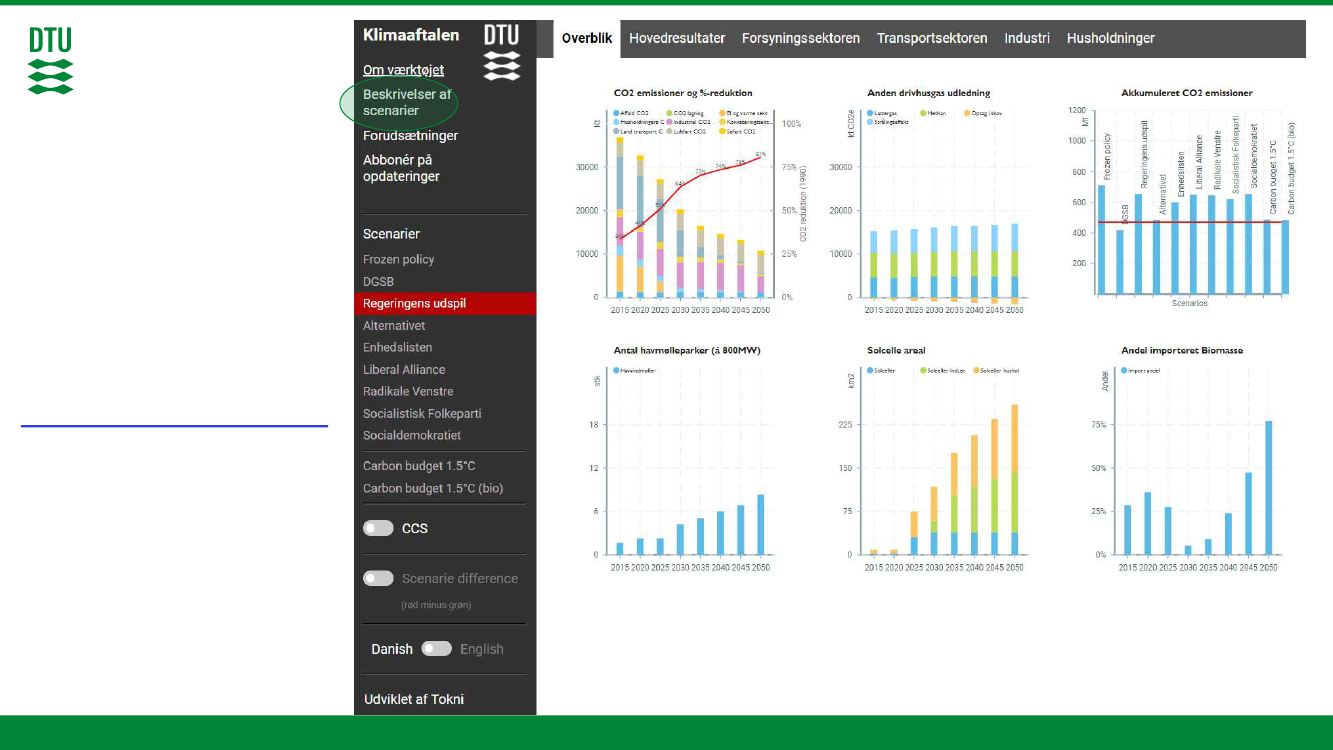Screen dimensions: 1333x750
Task: Select the Radikale Venstre scenario
Action: pyautogui.click(x=408, y=391)
